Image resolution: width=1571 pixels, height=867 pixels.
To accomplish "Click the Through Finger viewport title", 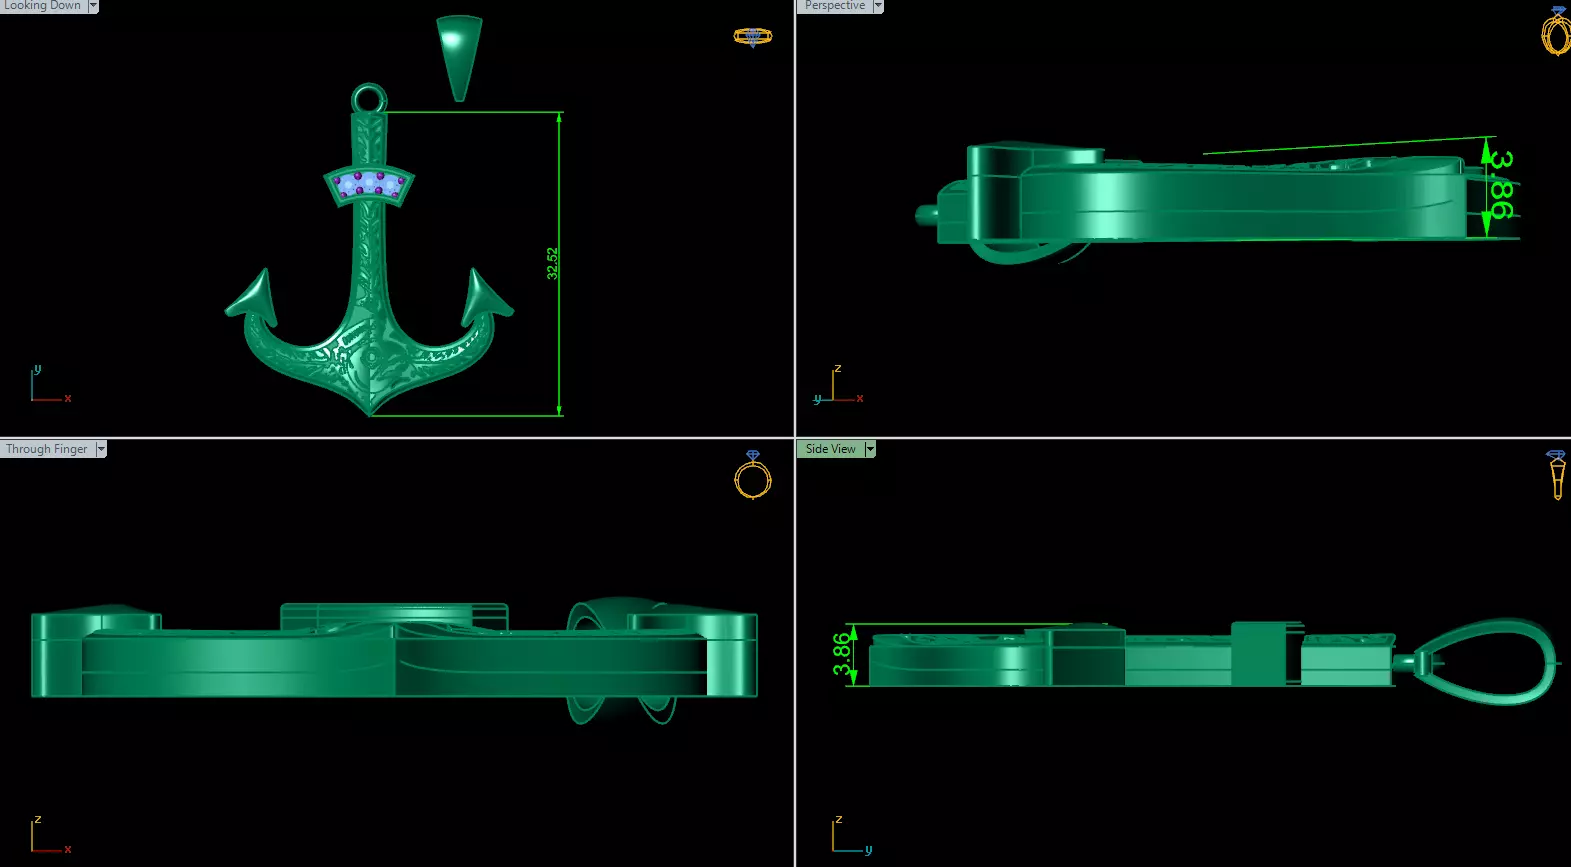I will click(x=47, y=449).
